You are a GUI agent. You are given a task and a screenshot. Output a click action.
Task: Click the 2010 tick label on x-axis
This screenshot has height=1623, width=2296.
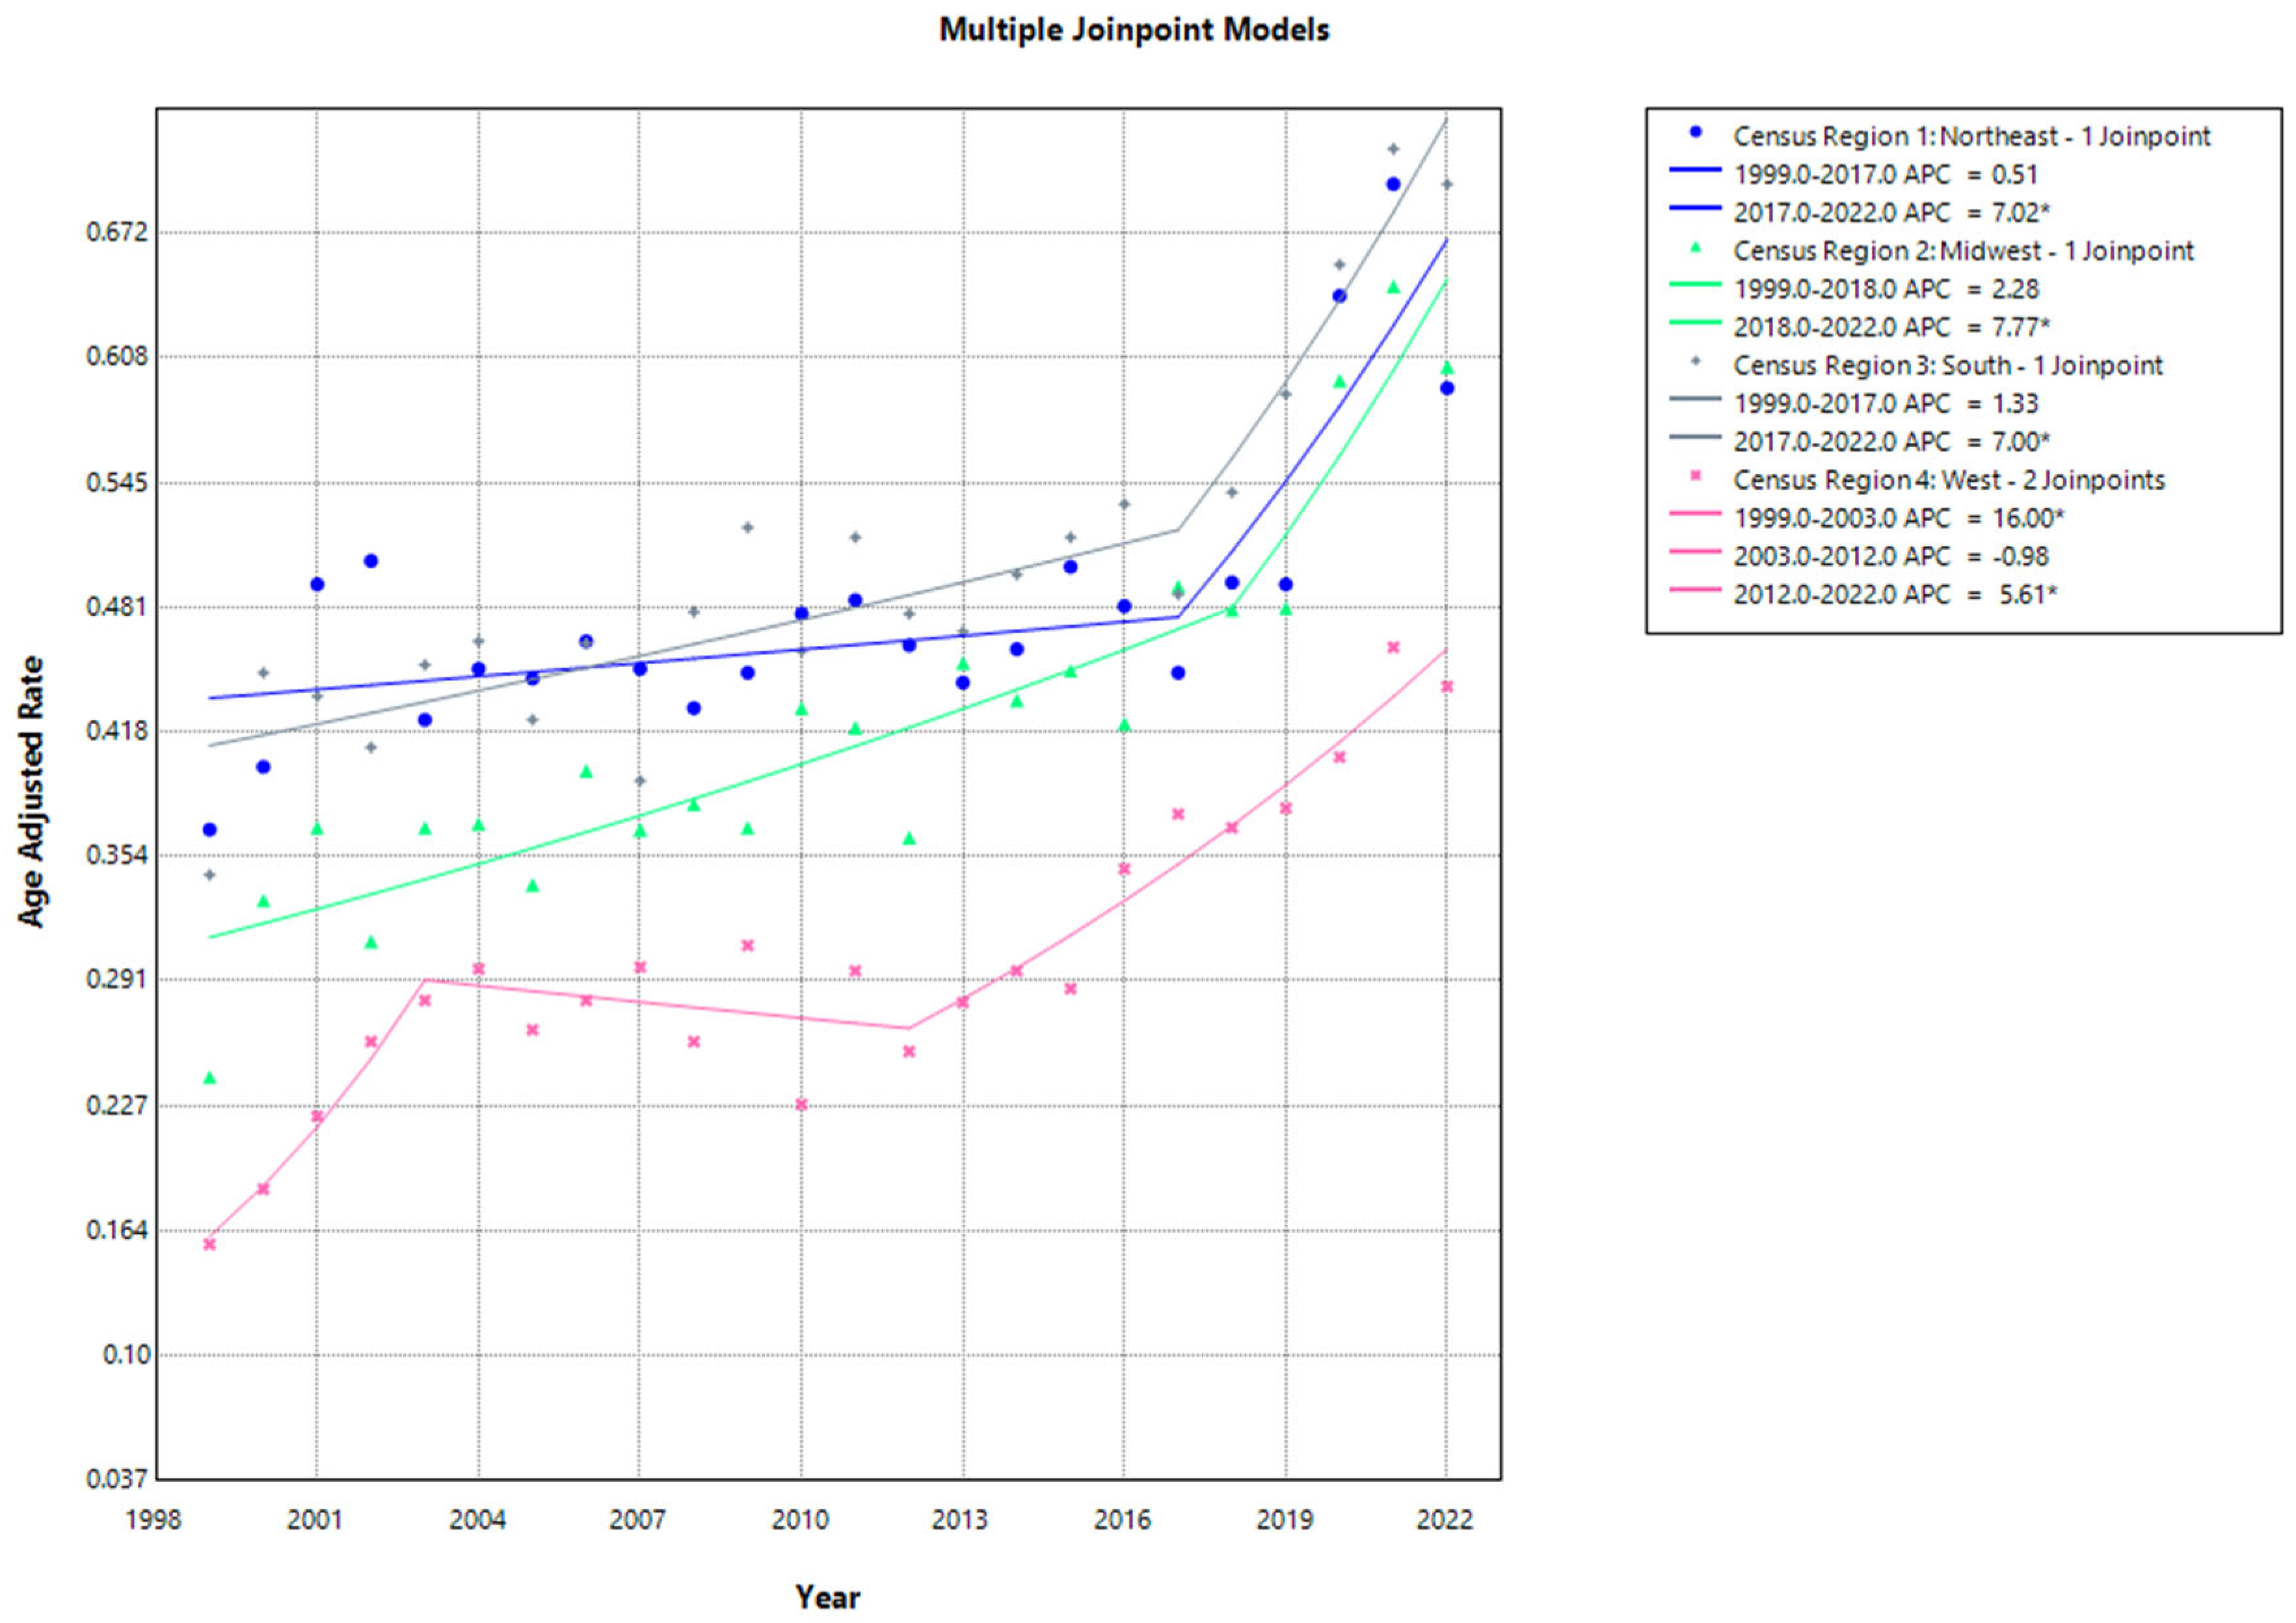click(x=800, y=1520)
